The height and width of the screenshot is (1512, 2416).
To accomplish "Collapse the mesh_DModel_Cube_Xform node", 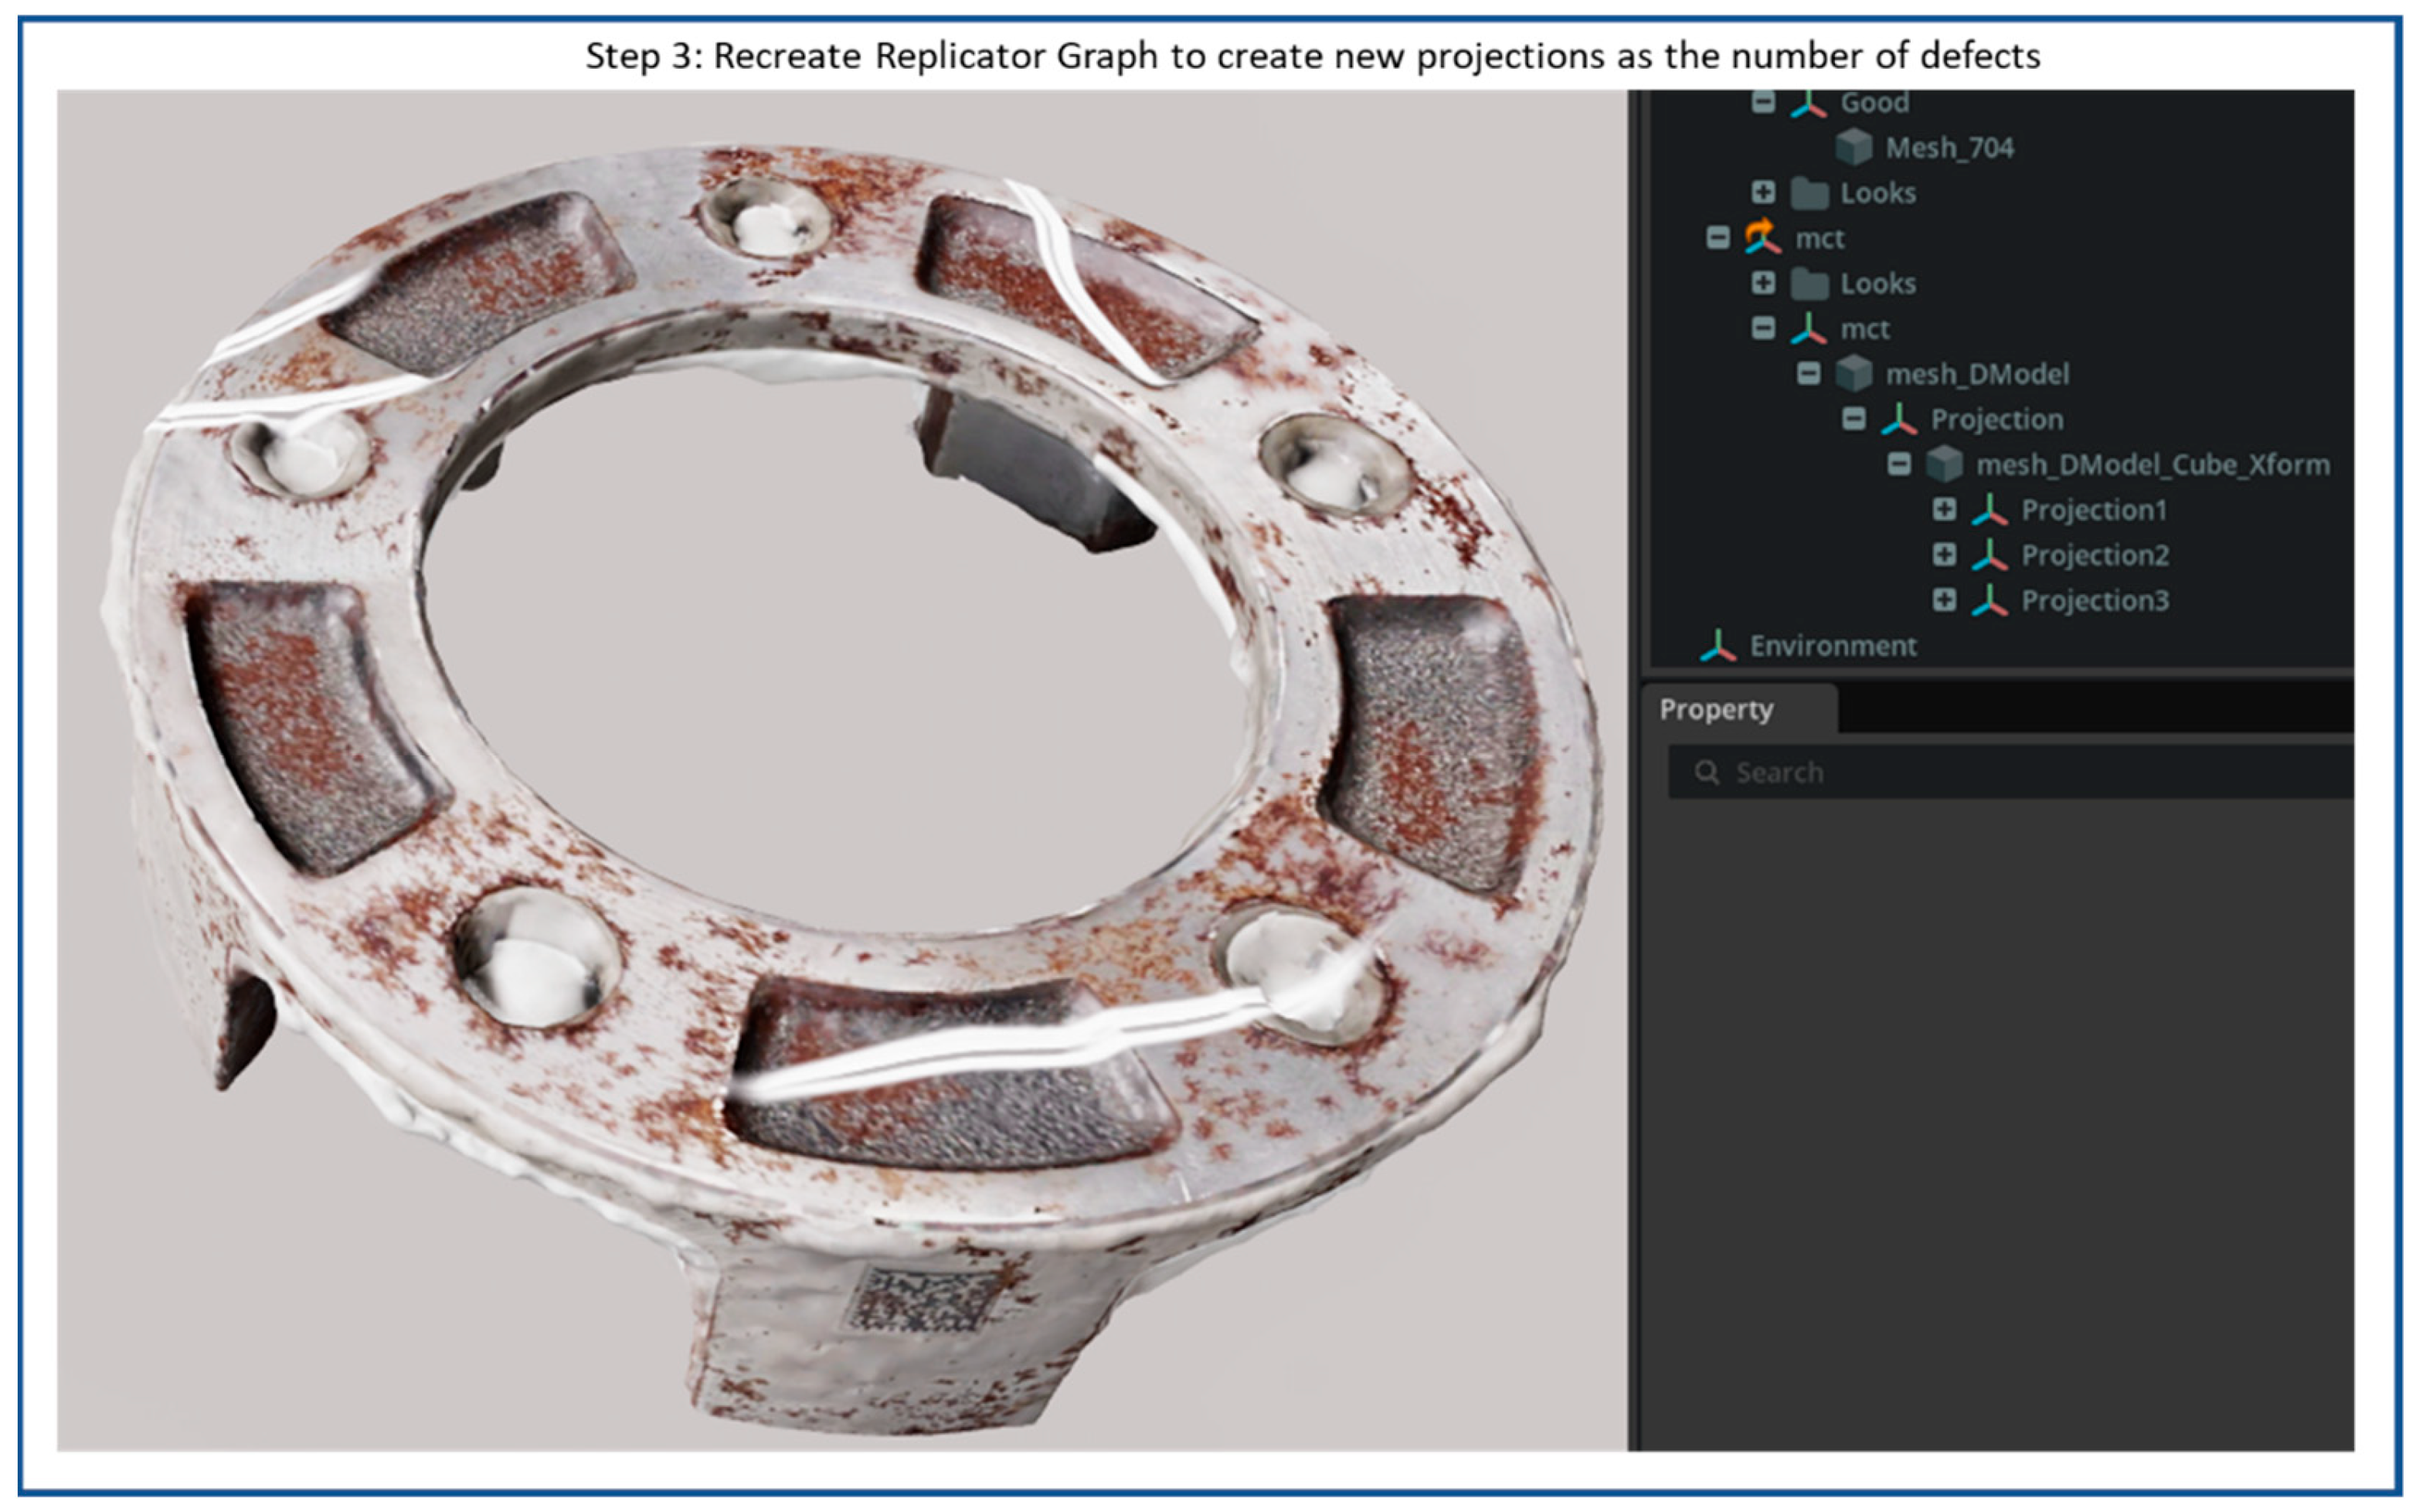I will tap(1899, 464).
